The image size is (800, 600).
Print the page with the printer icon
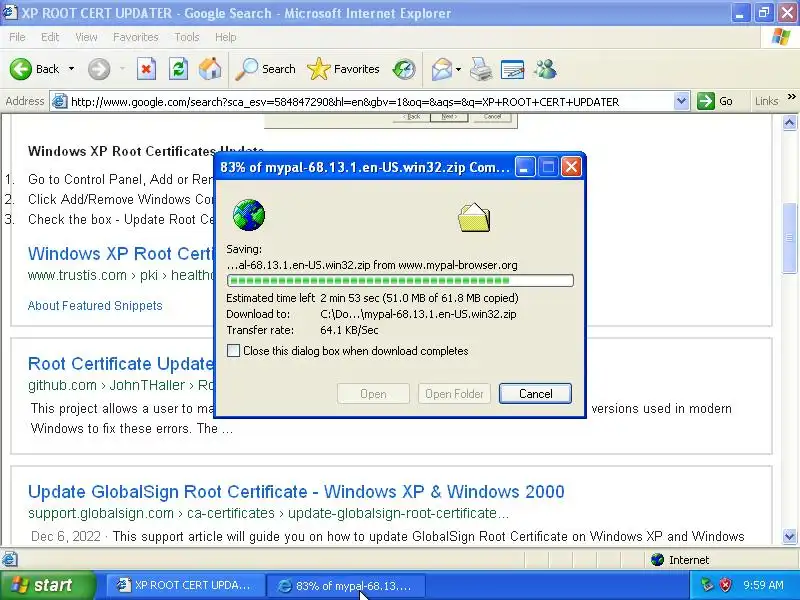(x=481, y=69)
